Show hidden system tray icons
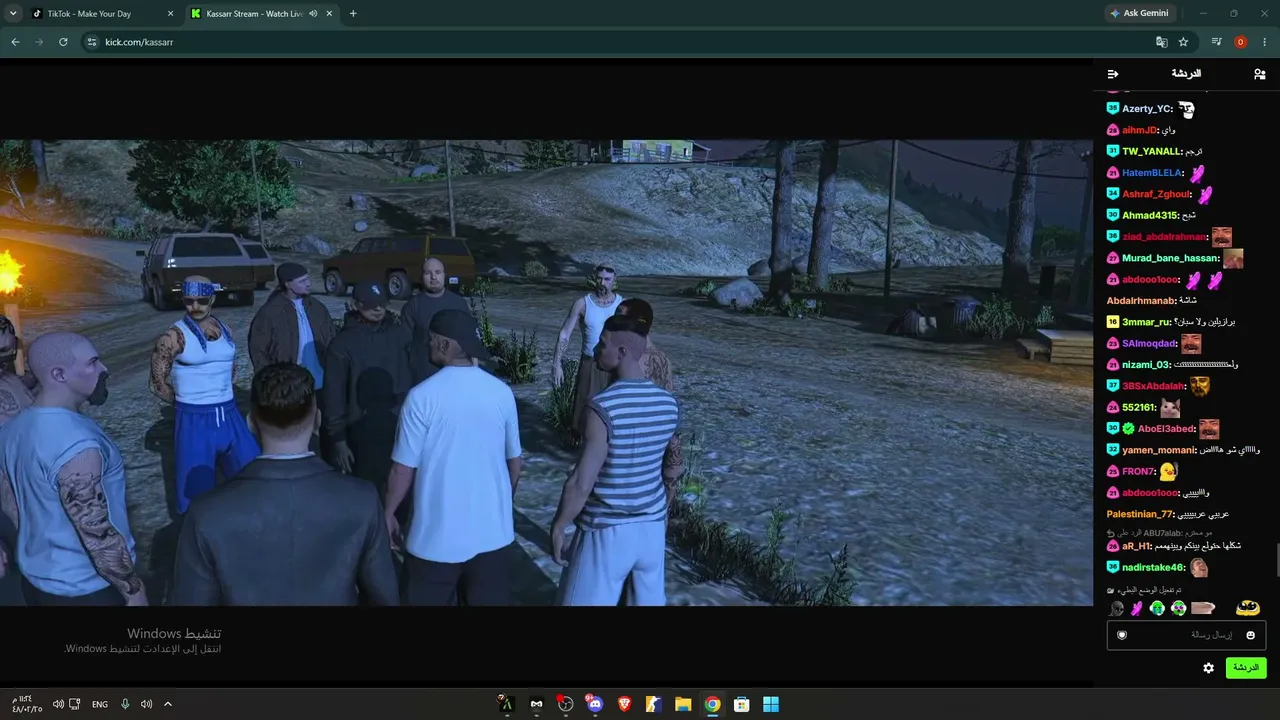This screenshot has height=720, width=1280. (168, 704)
